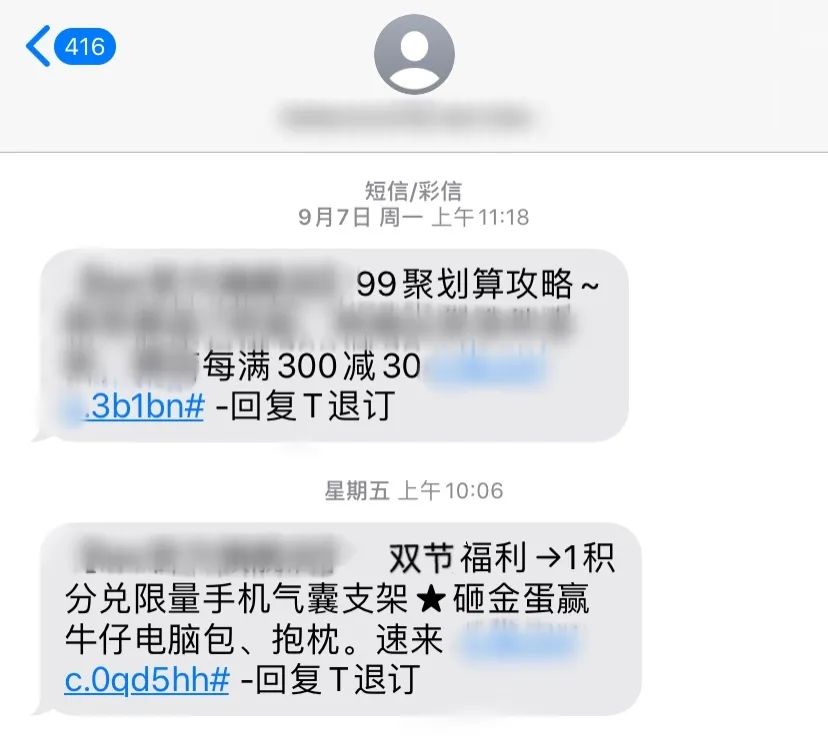Image resolution: width=828 pixels, height=739 pixels.
Task: Tap the 9月7日 周一 上午11:18 timestamp
Action: 413,217
